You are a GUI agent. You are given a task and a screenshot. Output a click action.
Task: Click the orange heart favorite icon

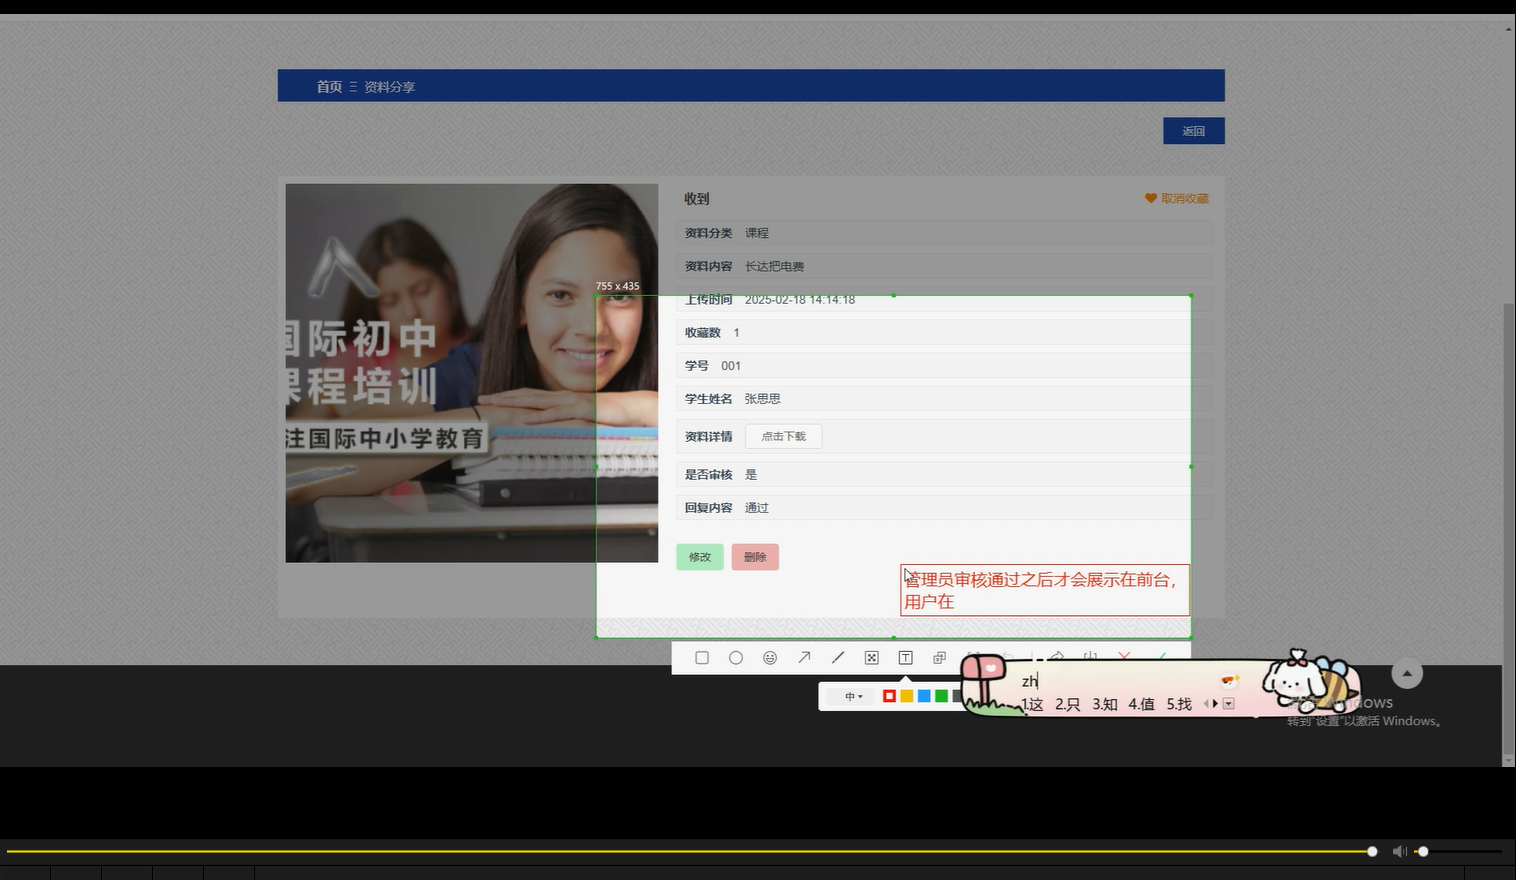pyautogui.click(x=1151, y=199)
